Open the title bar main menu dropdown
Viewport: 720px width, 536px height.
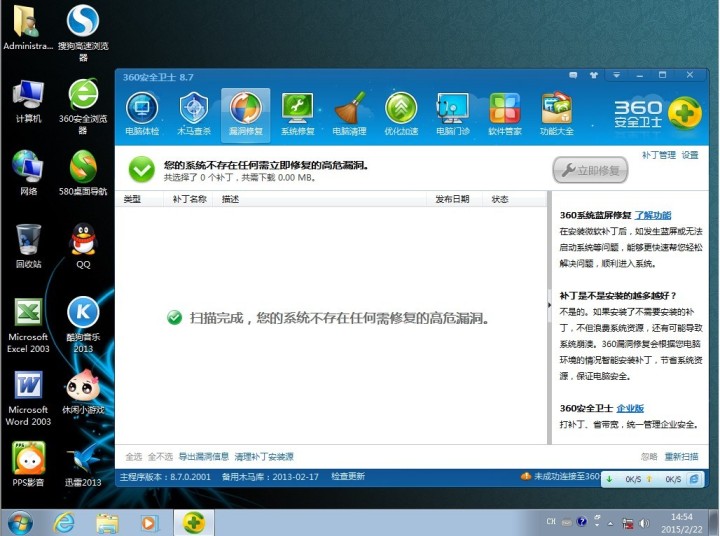616,75
